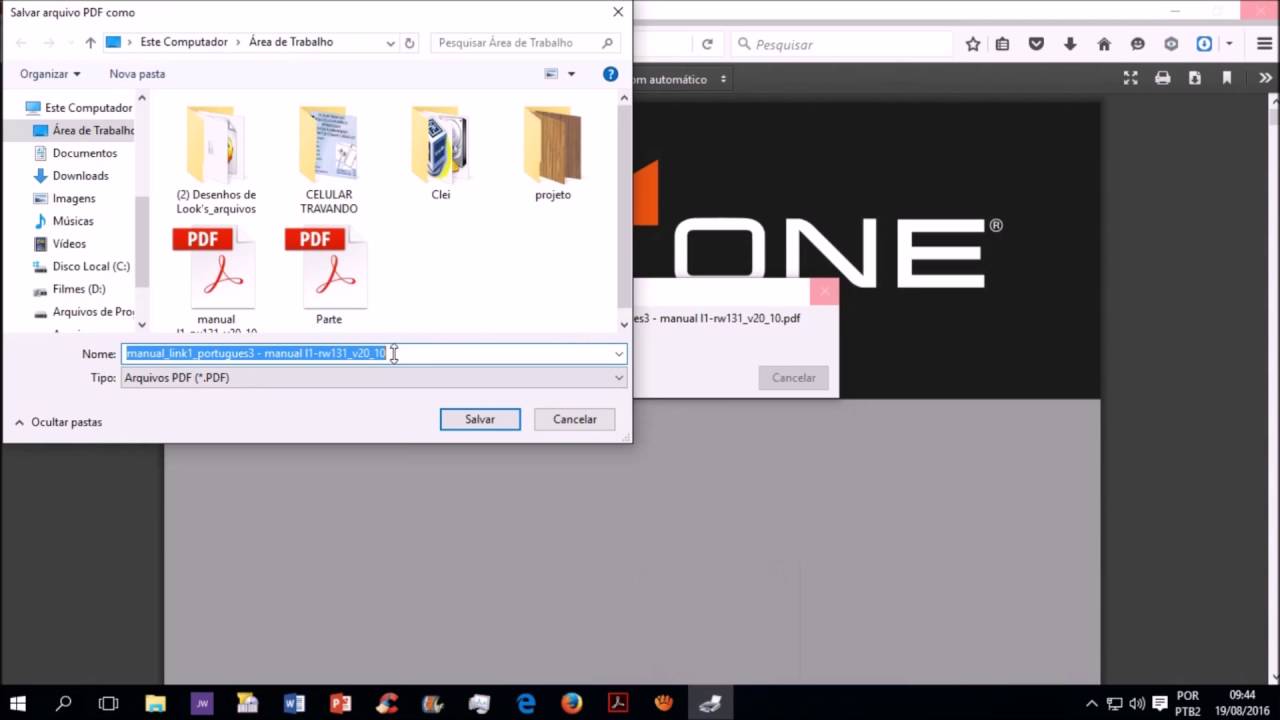
Task: Select Vídeos in the sidebar
Action: (60, 244)
